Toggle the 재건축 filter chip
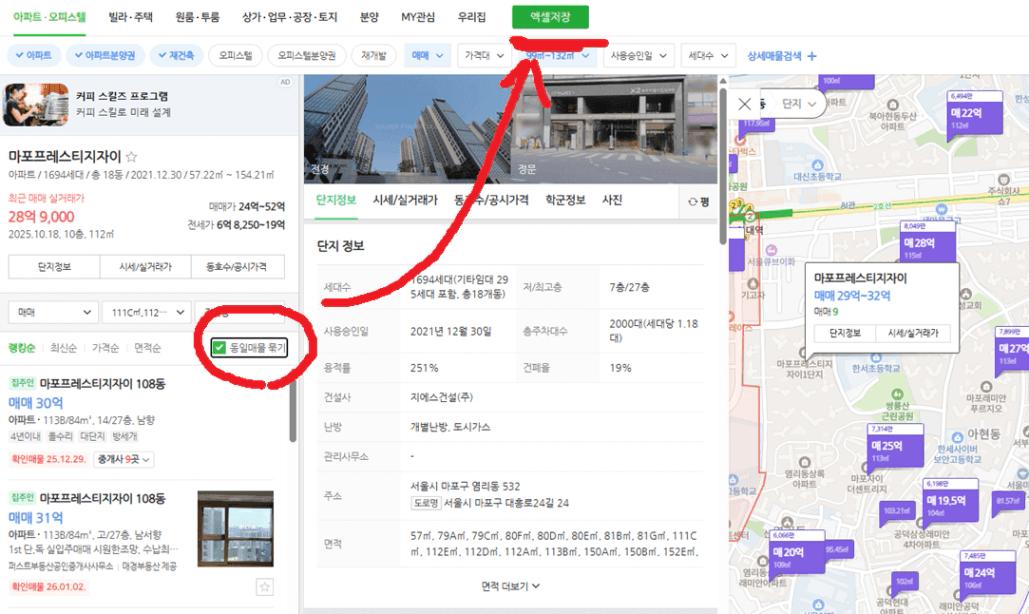Viewport: 1029px width, 614px height. [x=177, y=56]
